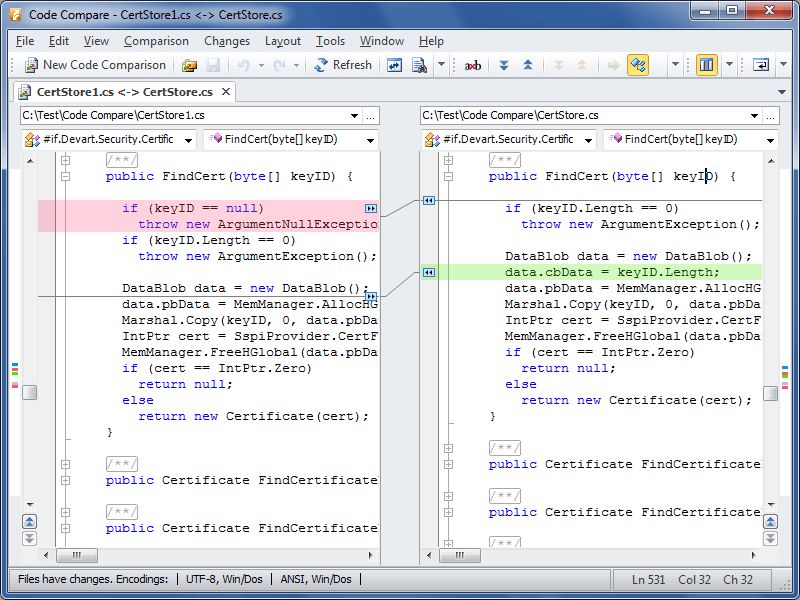Open the Comparison menu
The width and height of the screenshot is (800, 600).
(156, 41)
